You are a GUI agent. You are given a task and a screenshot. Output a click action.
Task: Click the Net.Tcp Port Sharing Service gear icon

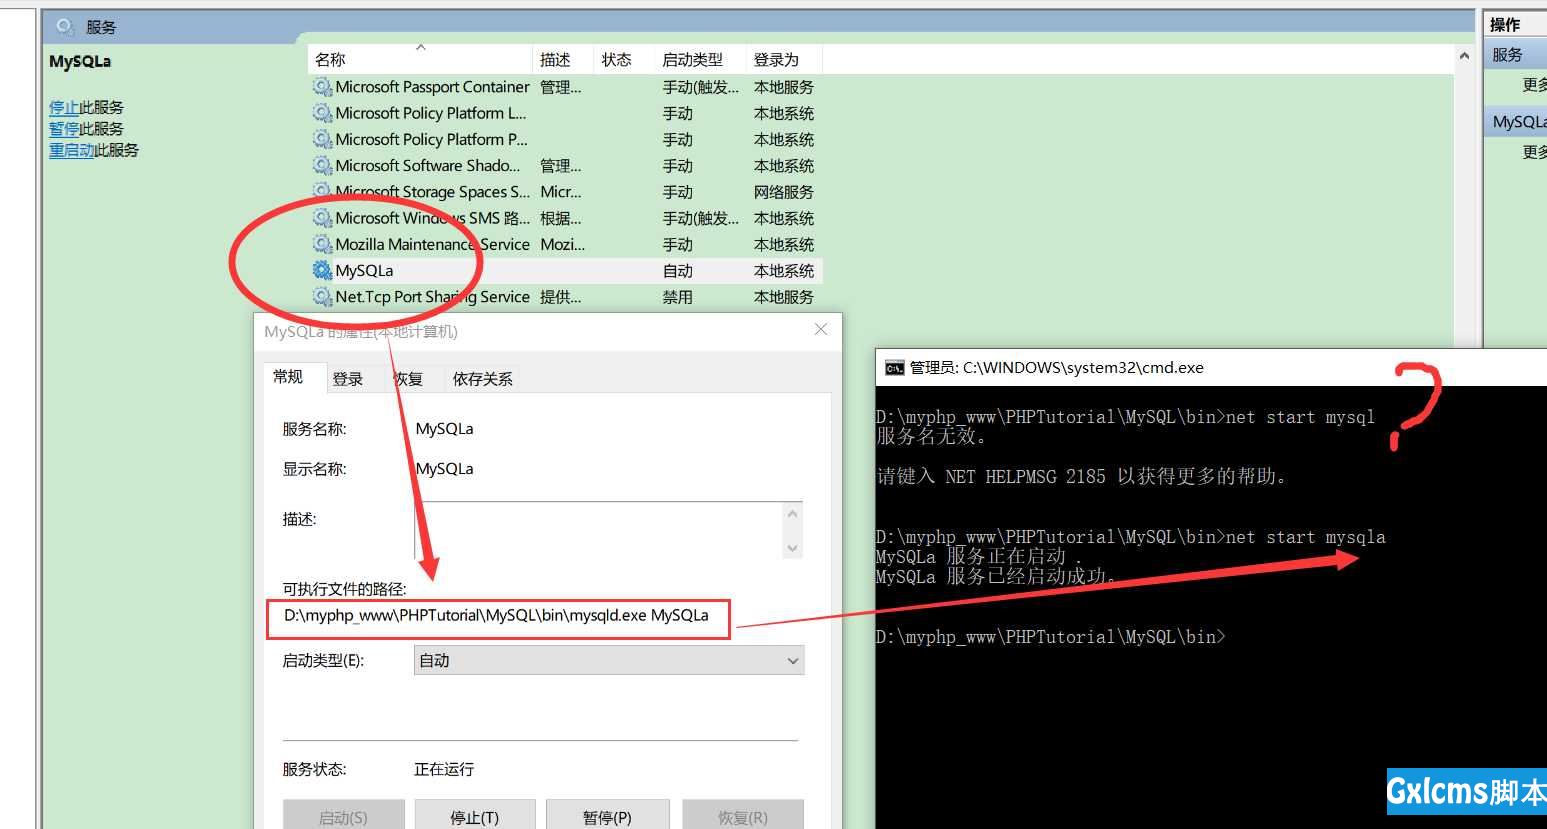click(322, 296)
